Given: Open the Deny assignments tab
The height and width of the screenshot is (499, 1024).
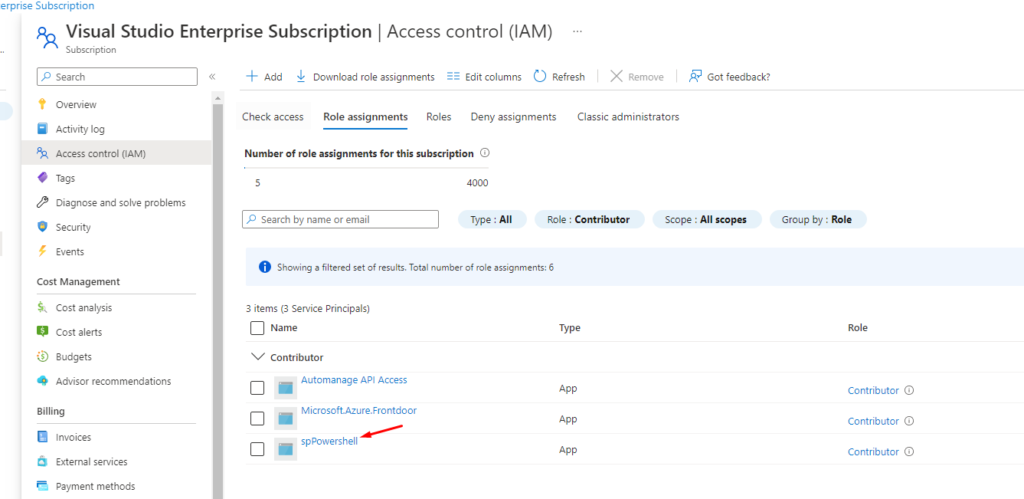Looking at the screenshot, I should 513,117.
